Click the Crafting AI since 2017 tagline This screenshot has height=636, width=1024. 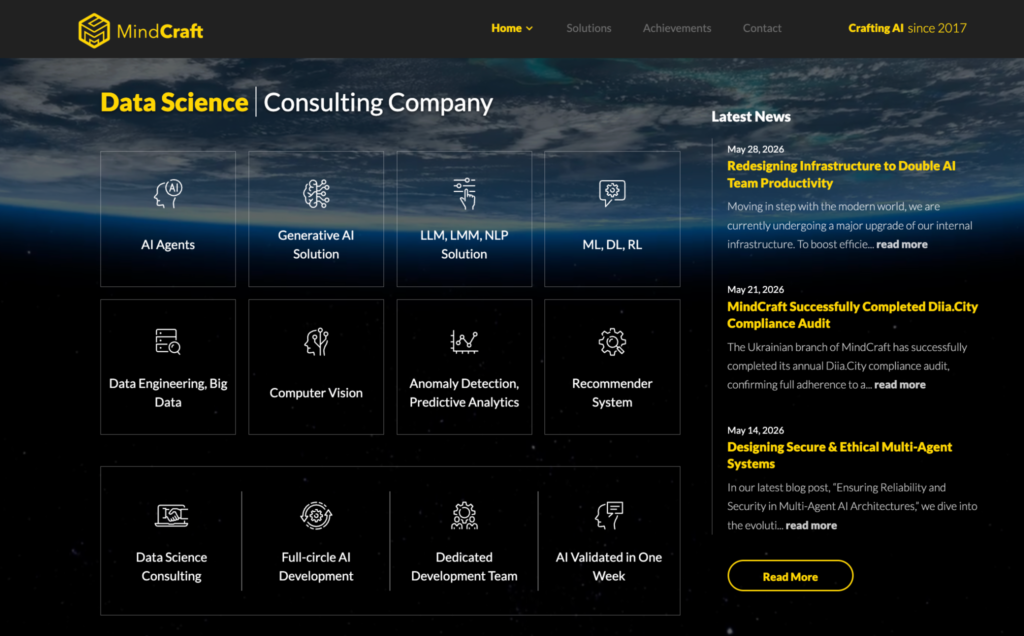coord(907,28)
